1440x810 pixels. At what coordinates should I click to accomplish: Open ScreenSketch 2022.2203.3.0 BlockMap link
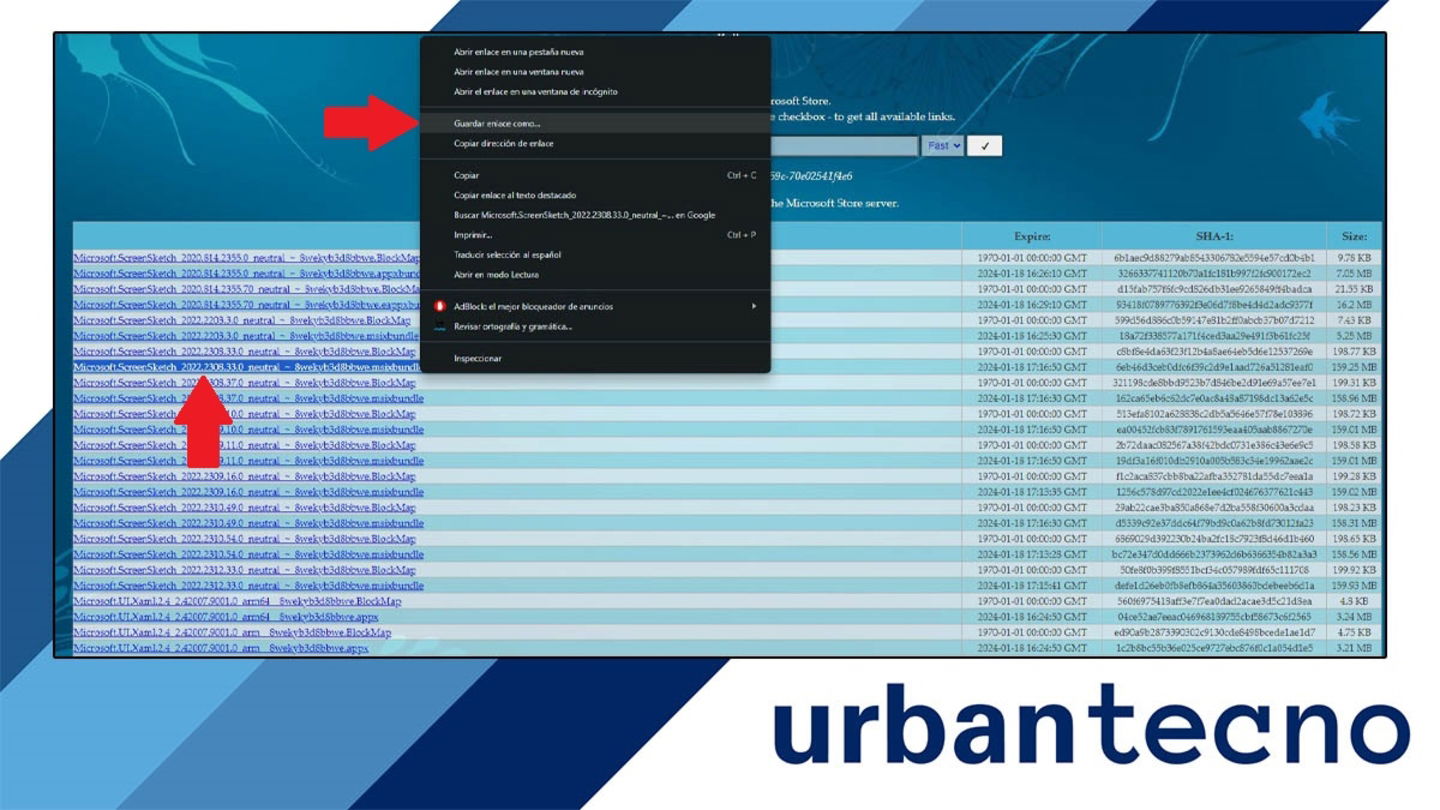(x=242, y=320)
